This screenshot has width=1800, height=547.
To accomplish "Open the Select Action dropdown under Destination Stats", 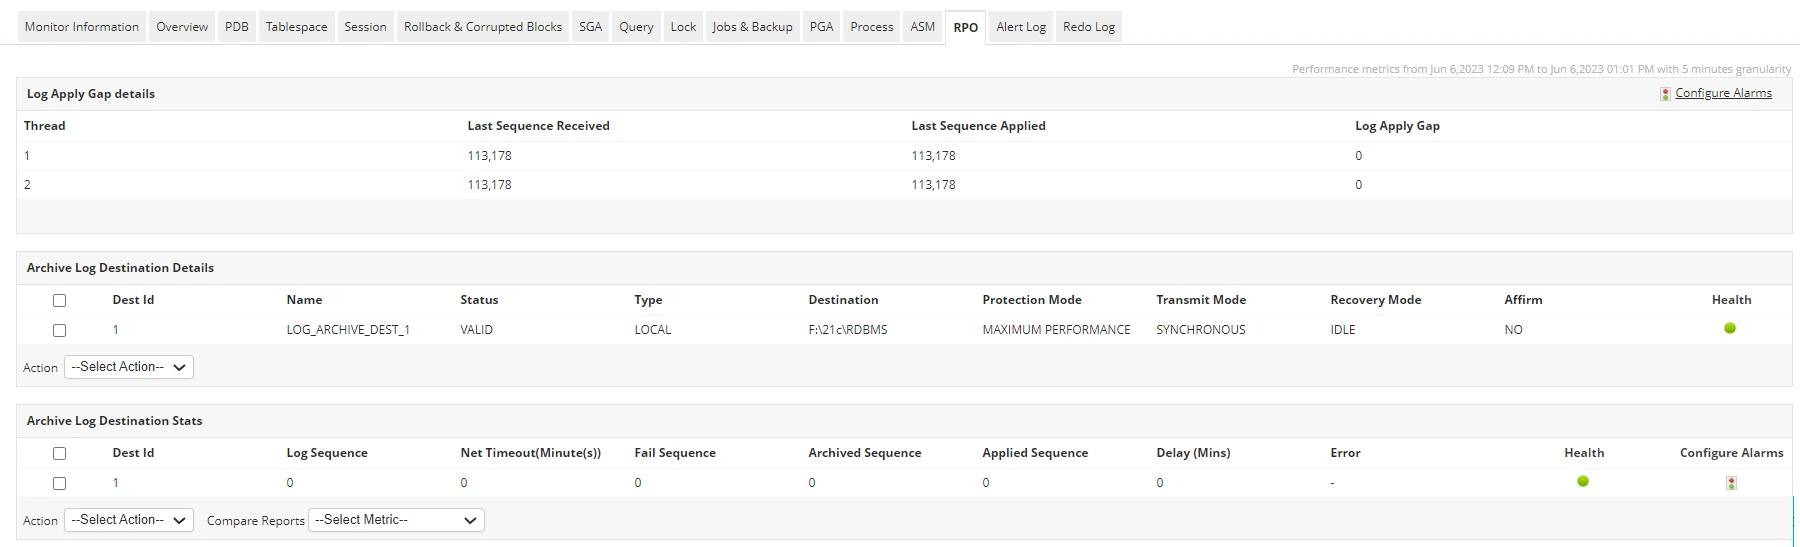I will click(129, 520).
